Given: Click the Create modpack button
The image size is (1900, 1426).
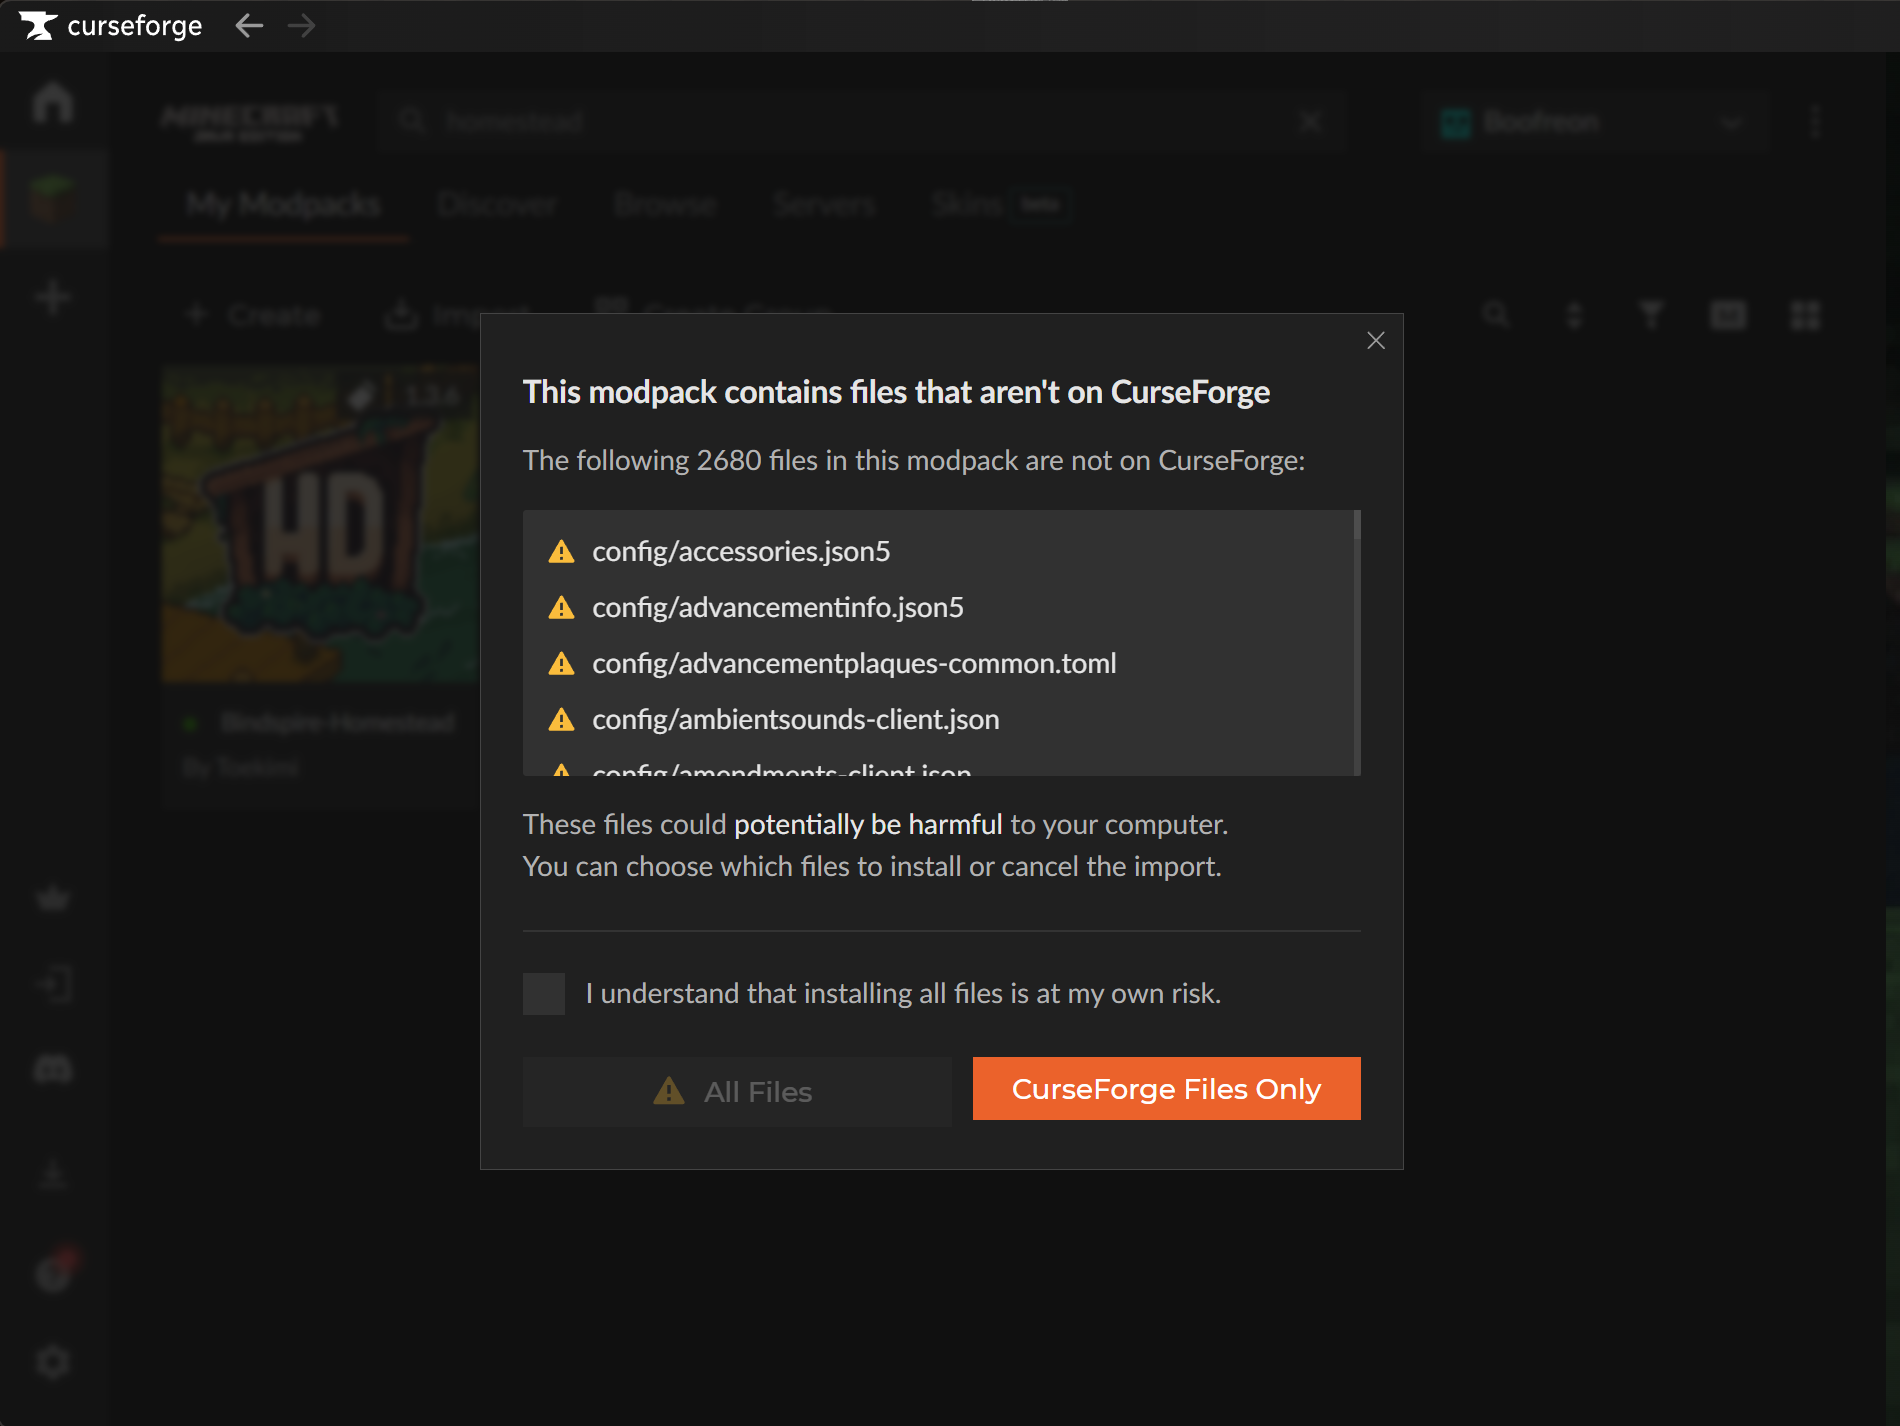Looking at the screenshot, I should pyautogui.click(x=253, y=315).
